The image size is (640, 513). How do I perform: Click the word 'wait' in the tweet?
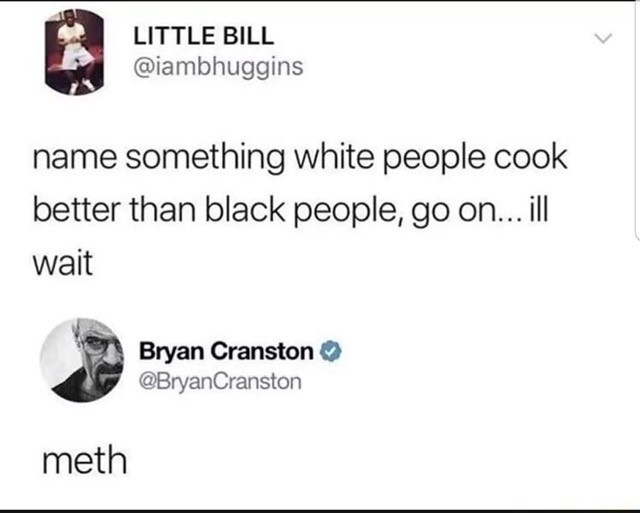tap(63, 263)
